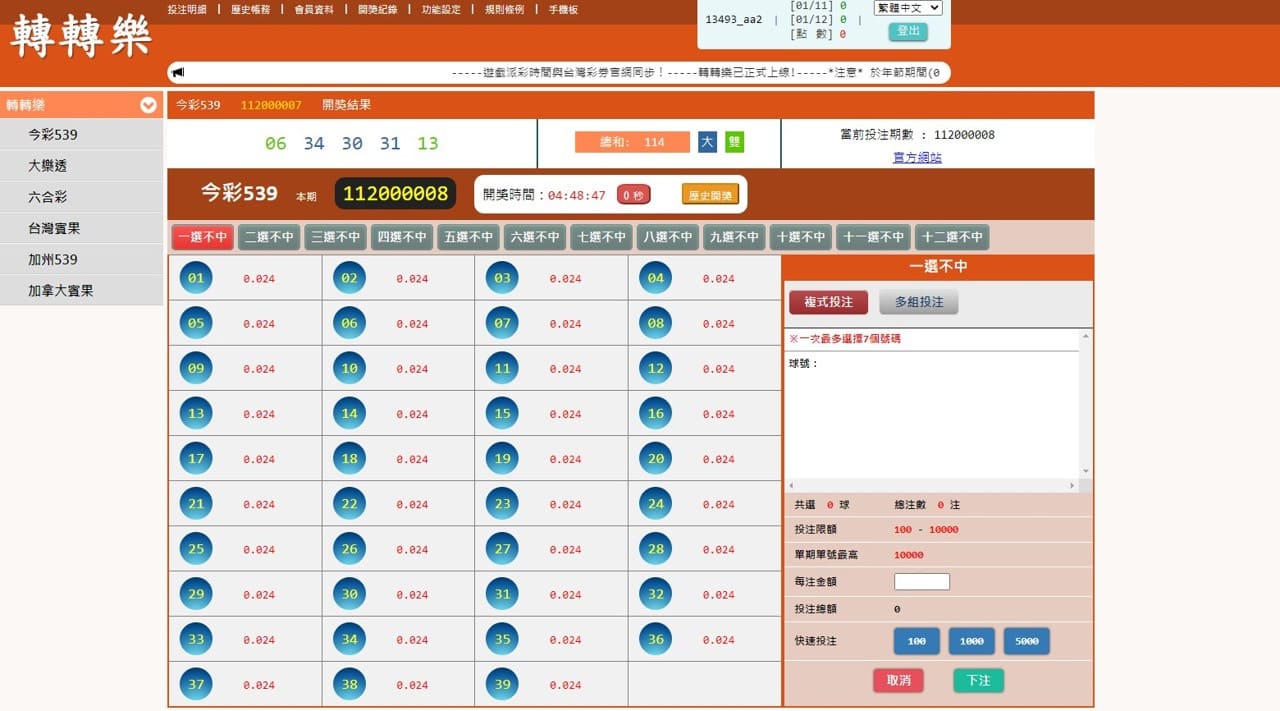Click the green 下注 place bet button
The width and height of the screenshot is (1280, 711).
978,680
